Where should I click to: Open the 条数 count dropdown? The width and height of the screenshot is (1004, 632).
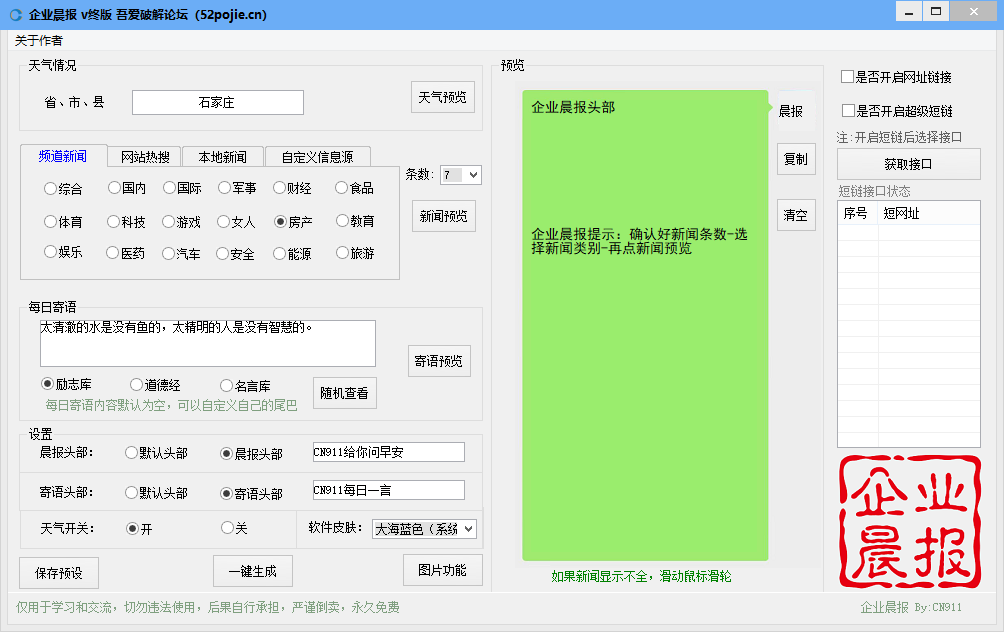coord(460,174)
